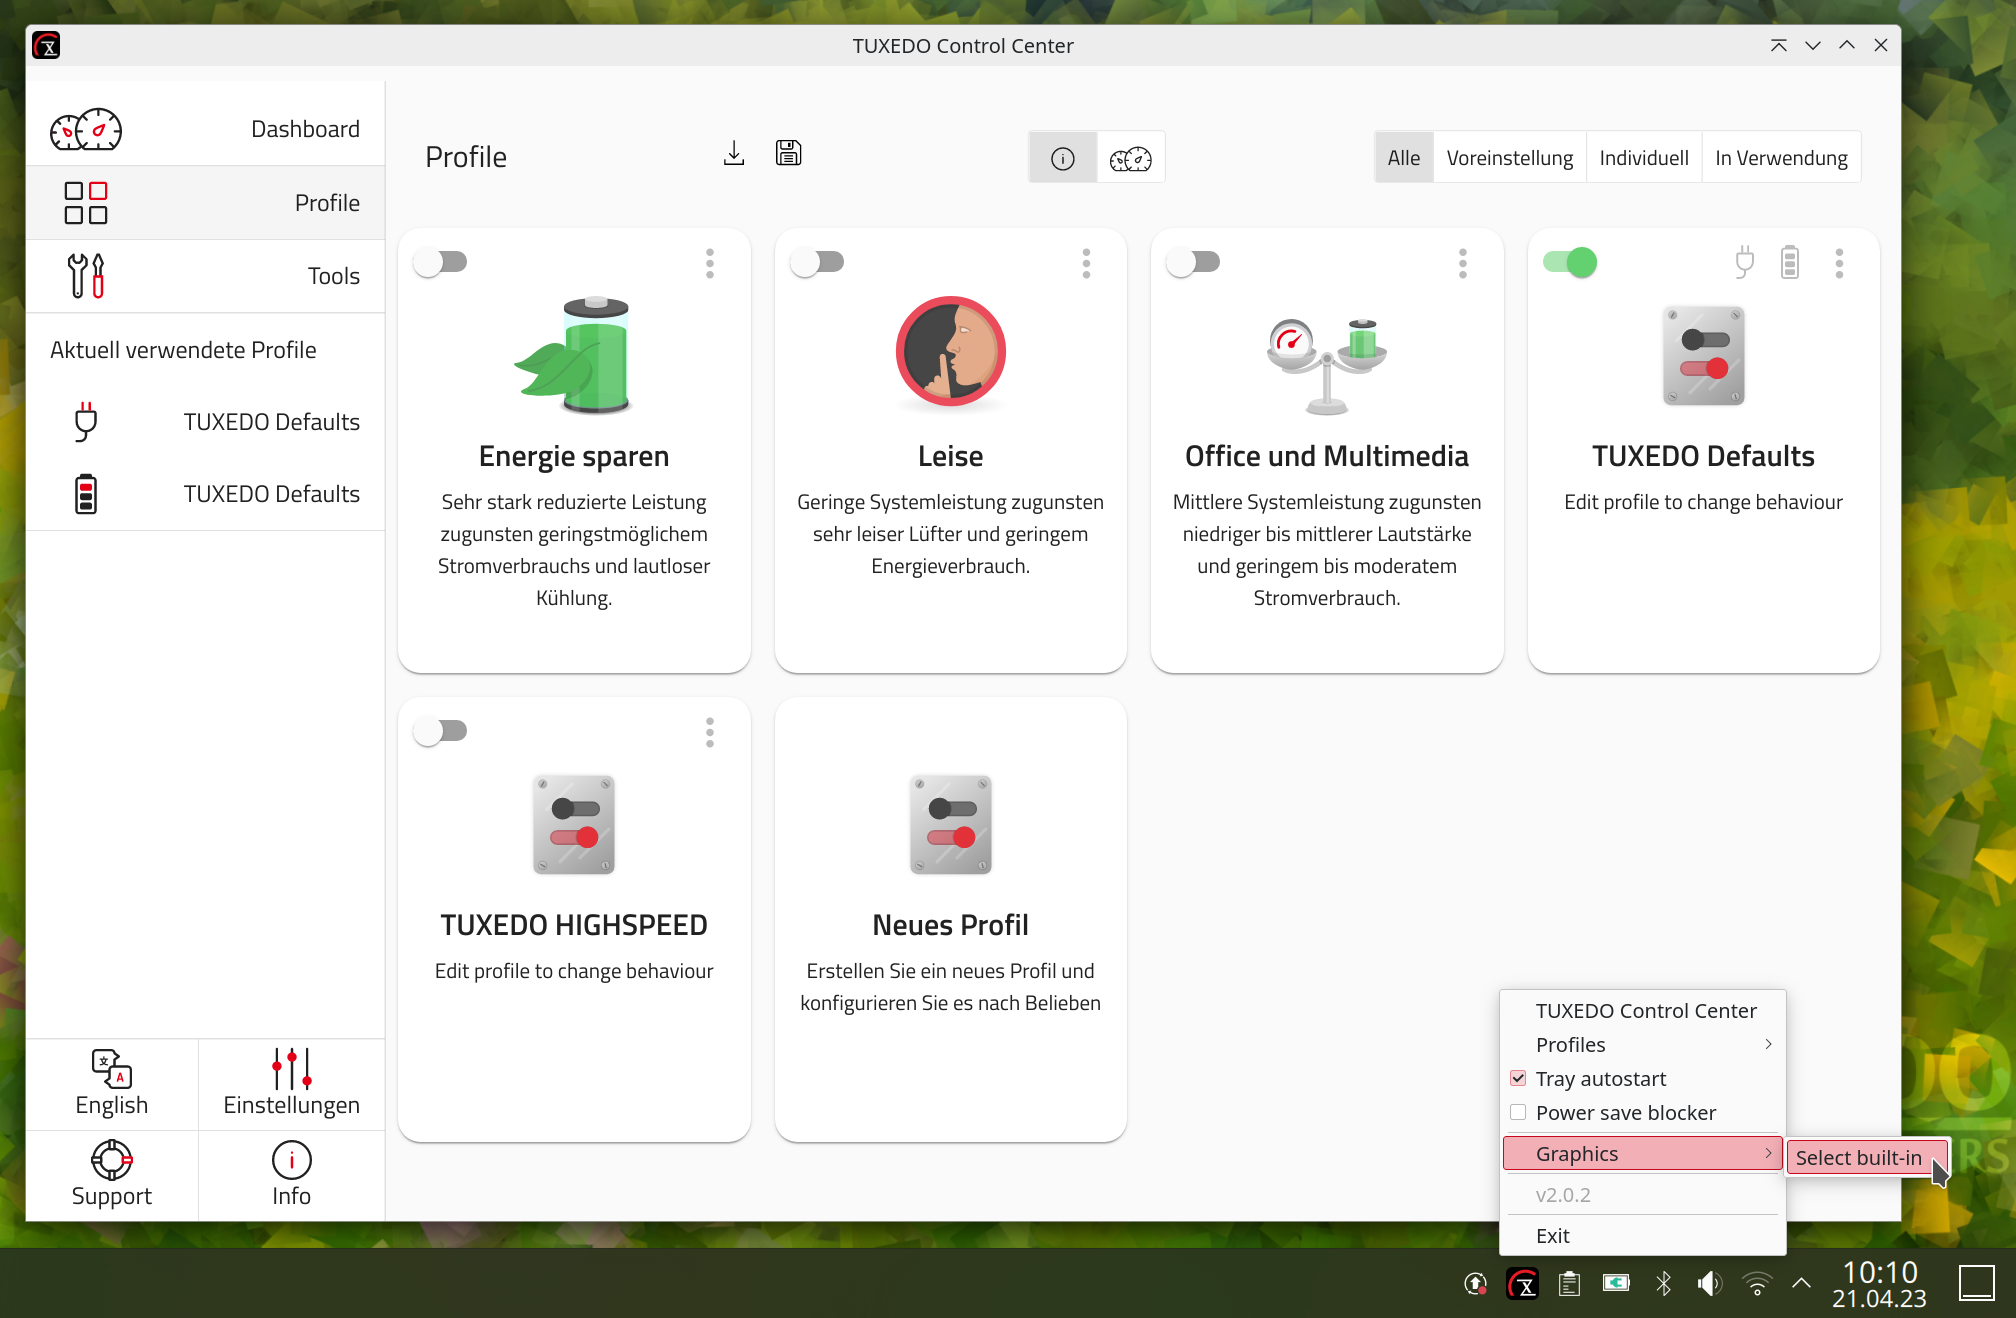Enable the Leise profile toggle
The width and height of the screenshot is (2016, 1318).
(x=818, y=262)
